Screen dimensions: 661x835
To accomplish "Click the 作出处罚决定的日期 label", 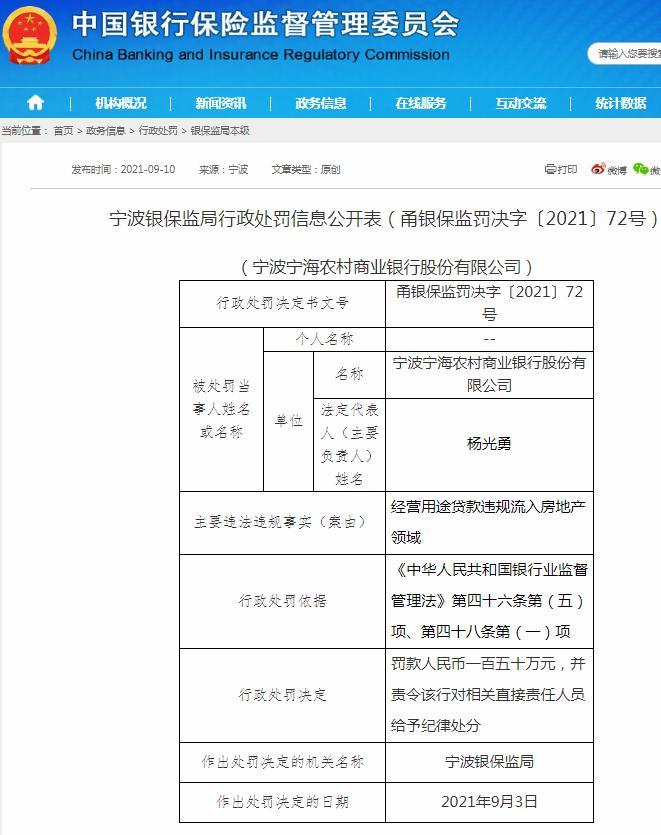I will click(282, 802).
